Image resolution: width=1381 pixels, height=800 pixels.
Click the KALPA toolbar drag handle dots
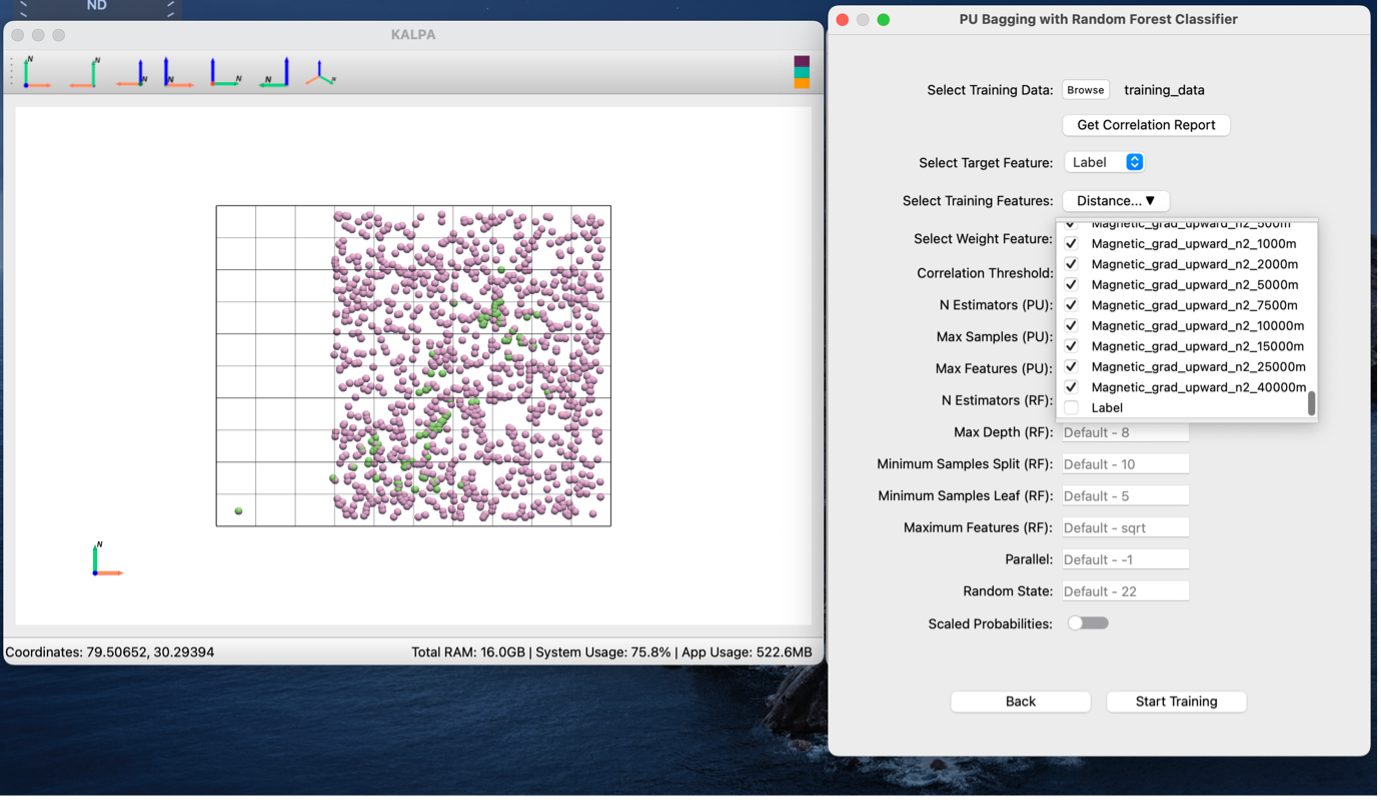[x=12, y=73]
